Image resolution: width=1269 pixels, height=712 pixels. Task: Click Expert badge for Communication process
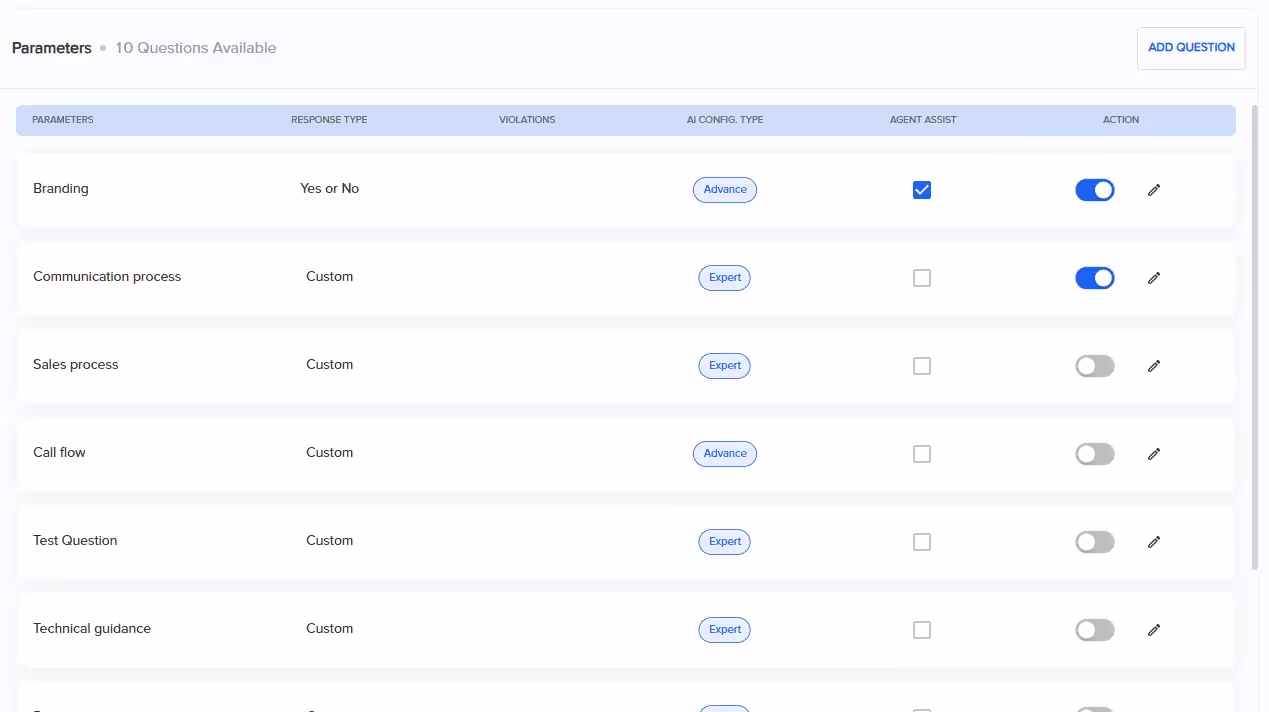725,278
